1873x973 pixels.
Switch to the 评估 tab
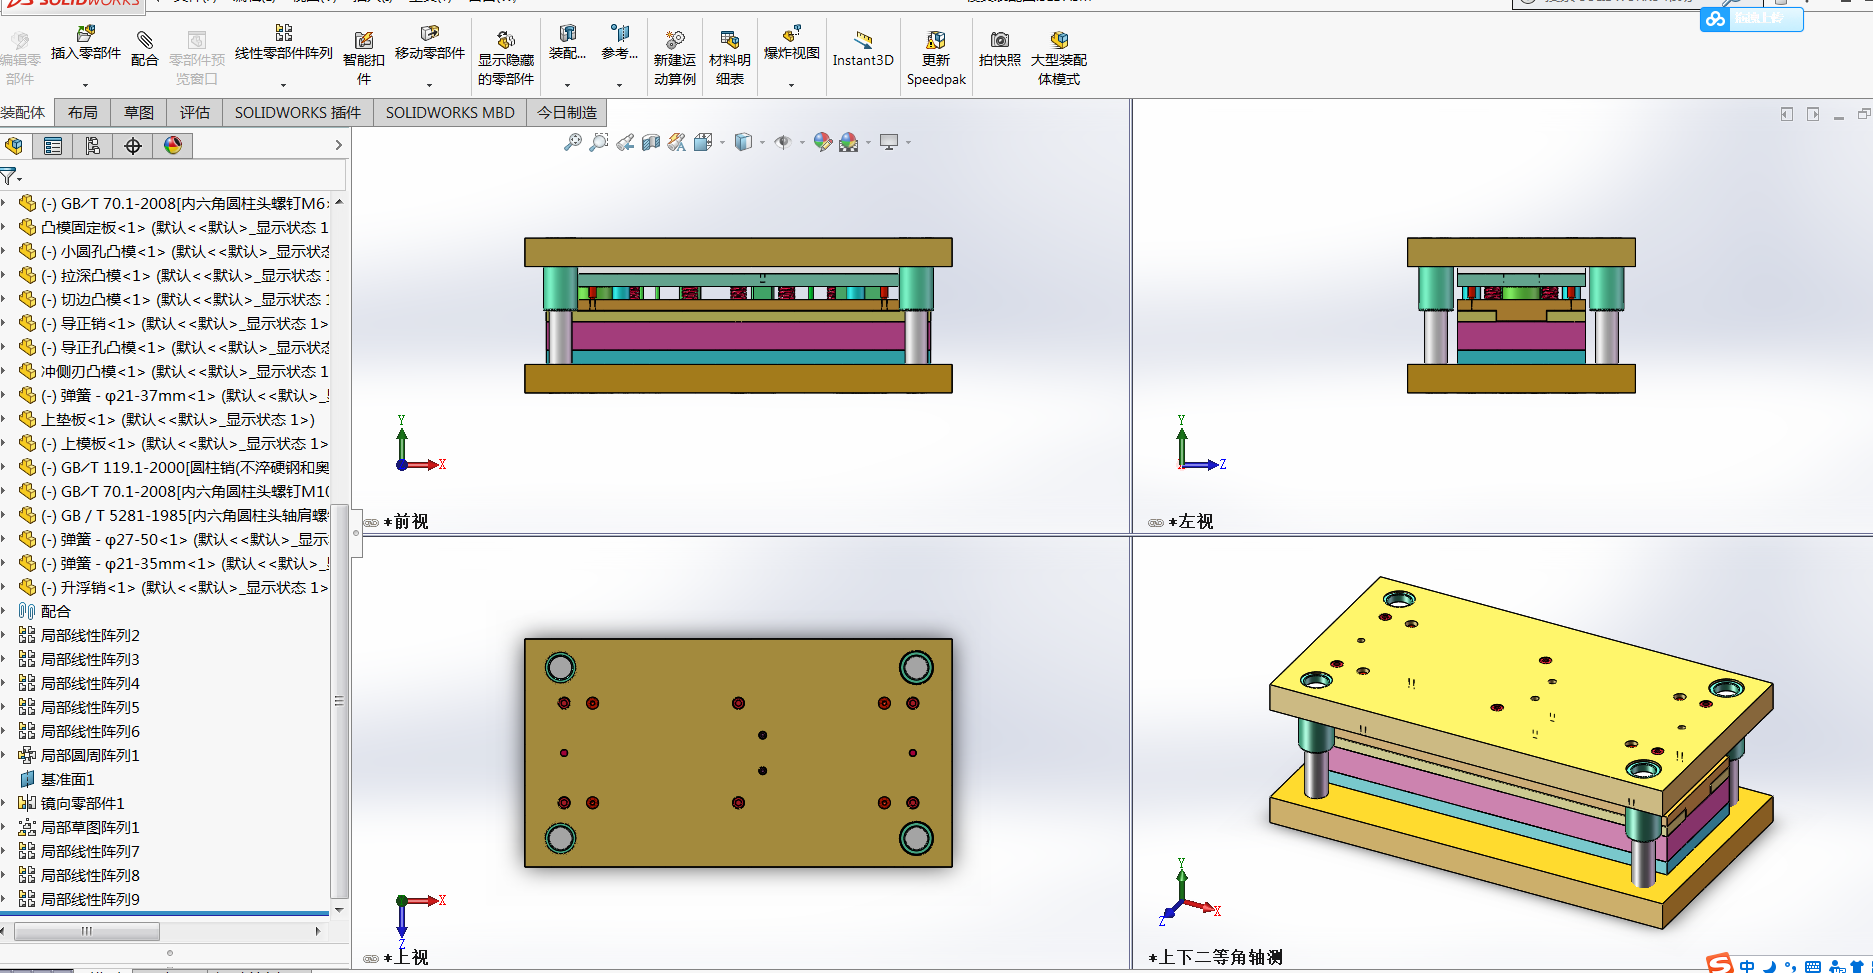tap(195, 112)
